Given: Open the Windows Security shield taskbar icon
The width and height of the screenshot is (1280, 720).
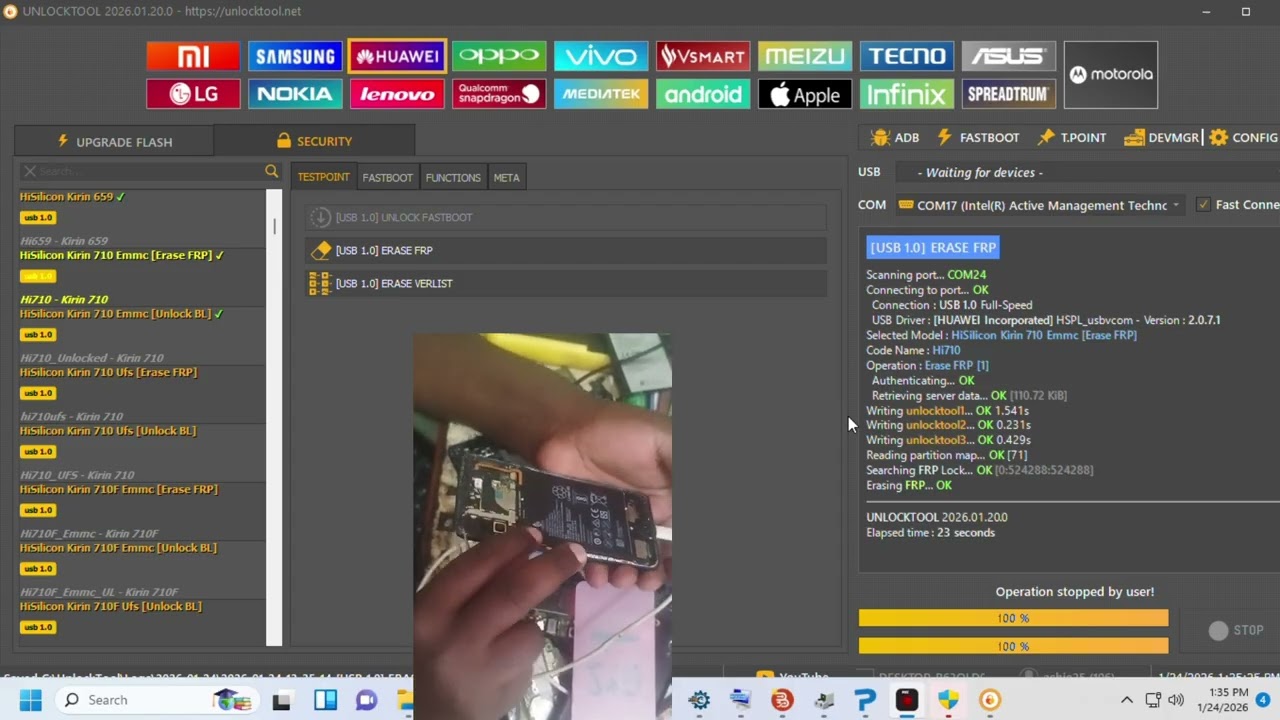Looking at the screenshot, I should pos(948,700).
